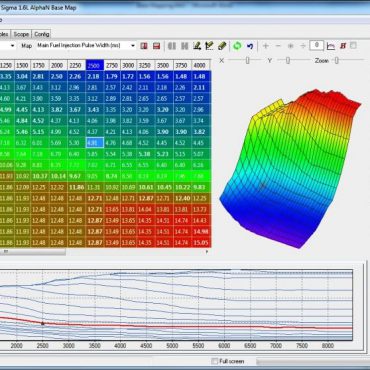
Task: Click the cell with value 3.04
Action: point(22,76)
